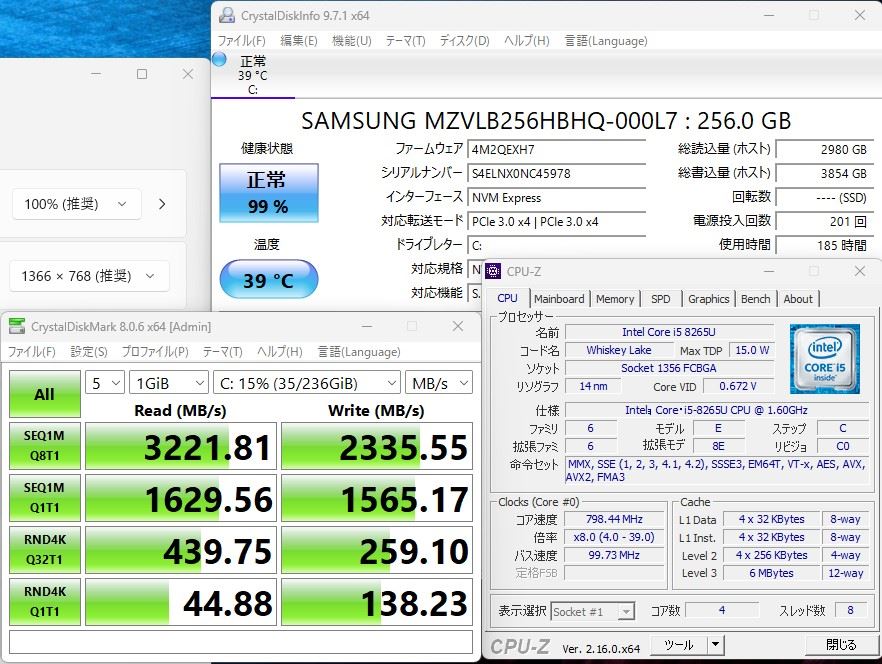Viewport: 882px width, 664px height.
Task: Click the 正常 99% health status badge
Action: click(x=268, y=192)
